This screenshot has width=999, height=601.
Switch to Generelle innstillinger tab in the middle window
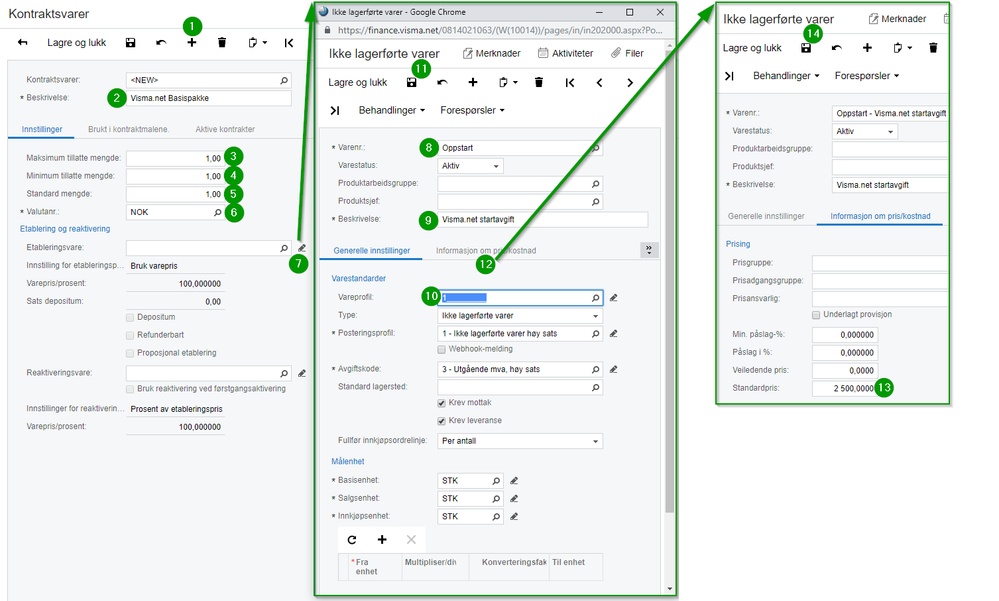pyautogui.click(x=371, y=250)
